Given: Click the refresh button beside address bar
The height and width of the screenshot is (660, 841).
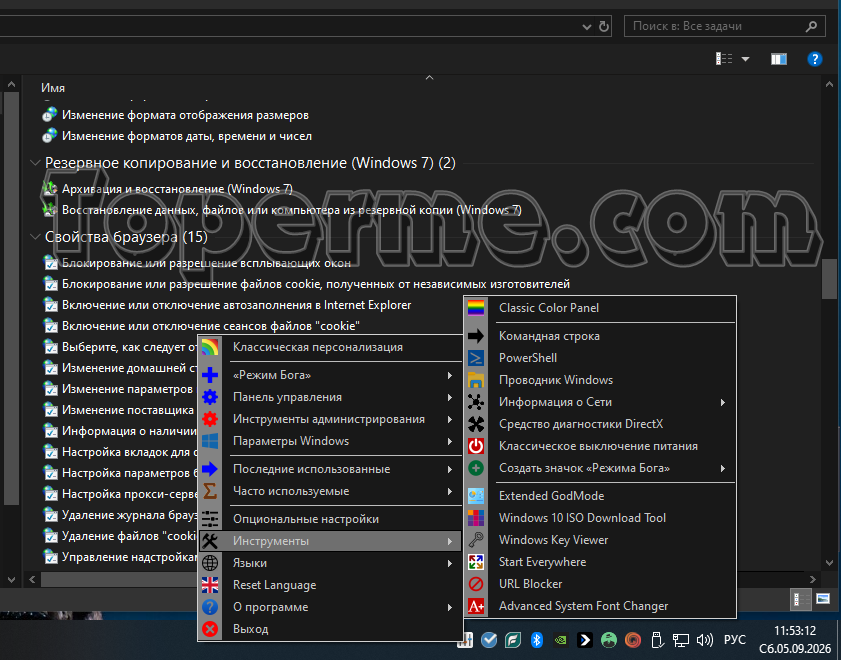Looking at the screenshot, I should pos(604,26).
